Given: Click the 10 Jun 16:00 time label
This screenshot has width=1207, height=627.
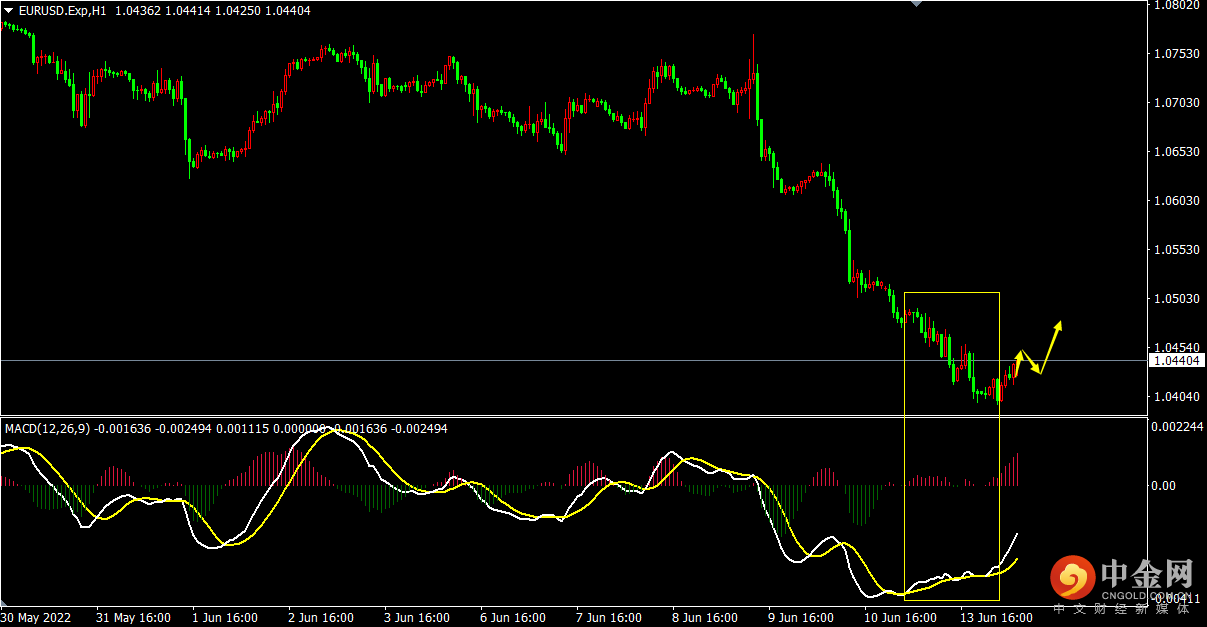Looking at the screenshot, I should (x=900, y=617).
